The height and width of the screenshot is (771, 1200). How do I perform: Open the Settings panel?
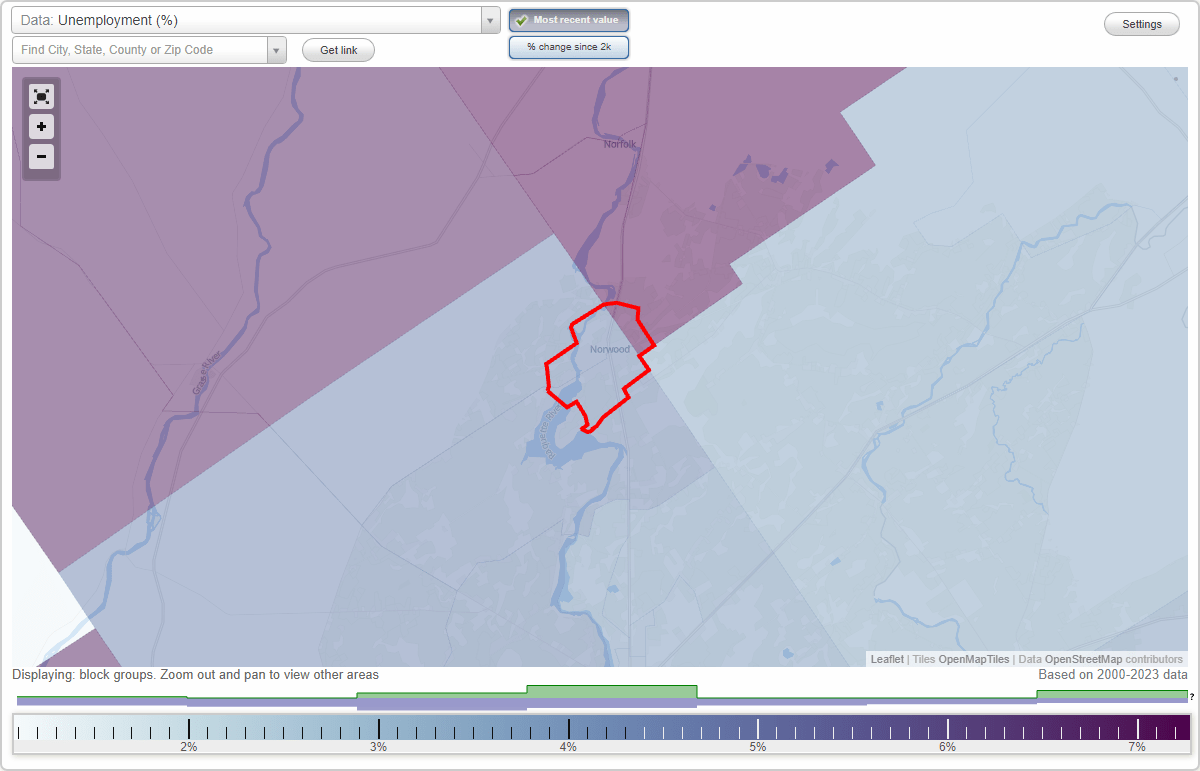click(x=1141, y=23)
